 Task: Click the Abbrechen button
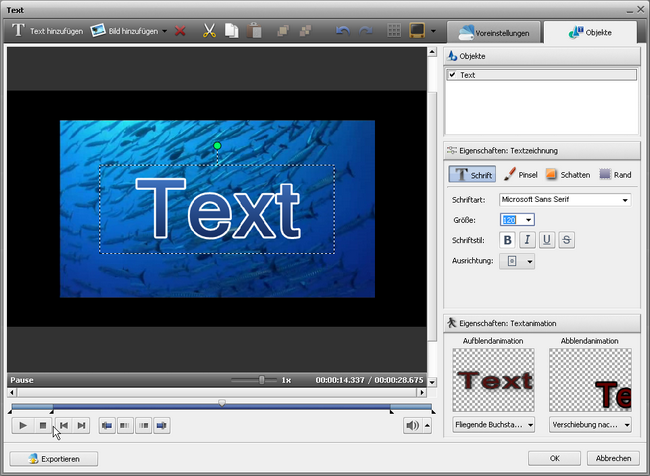614,458
